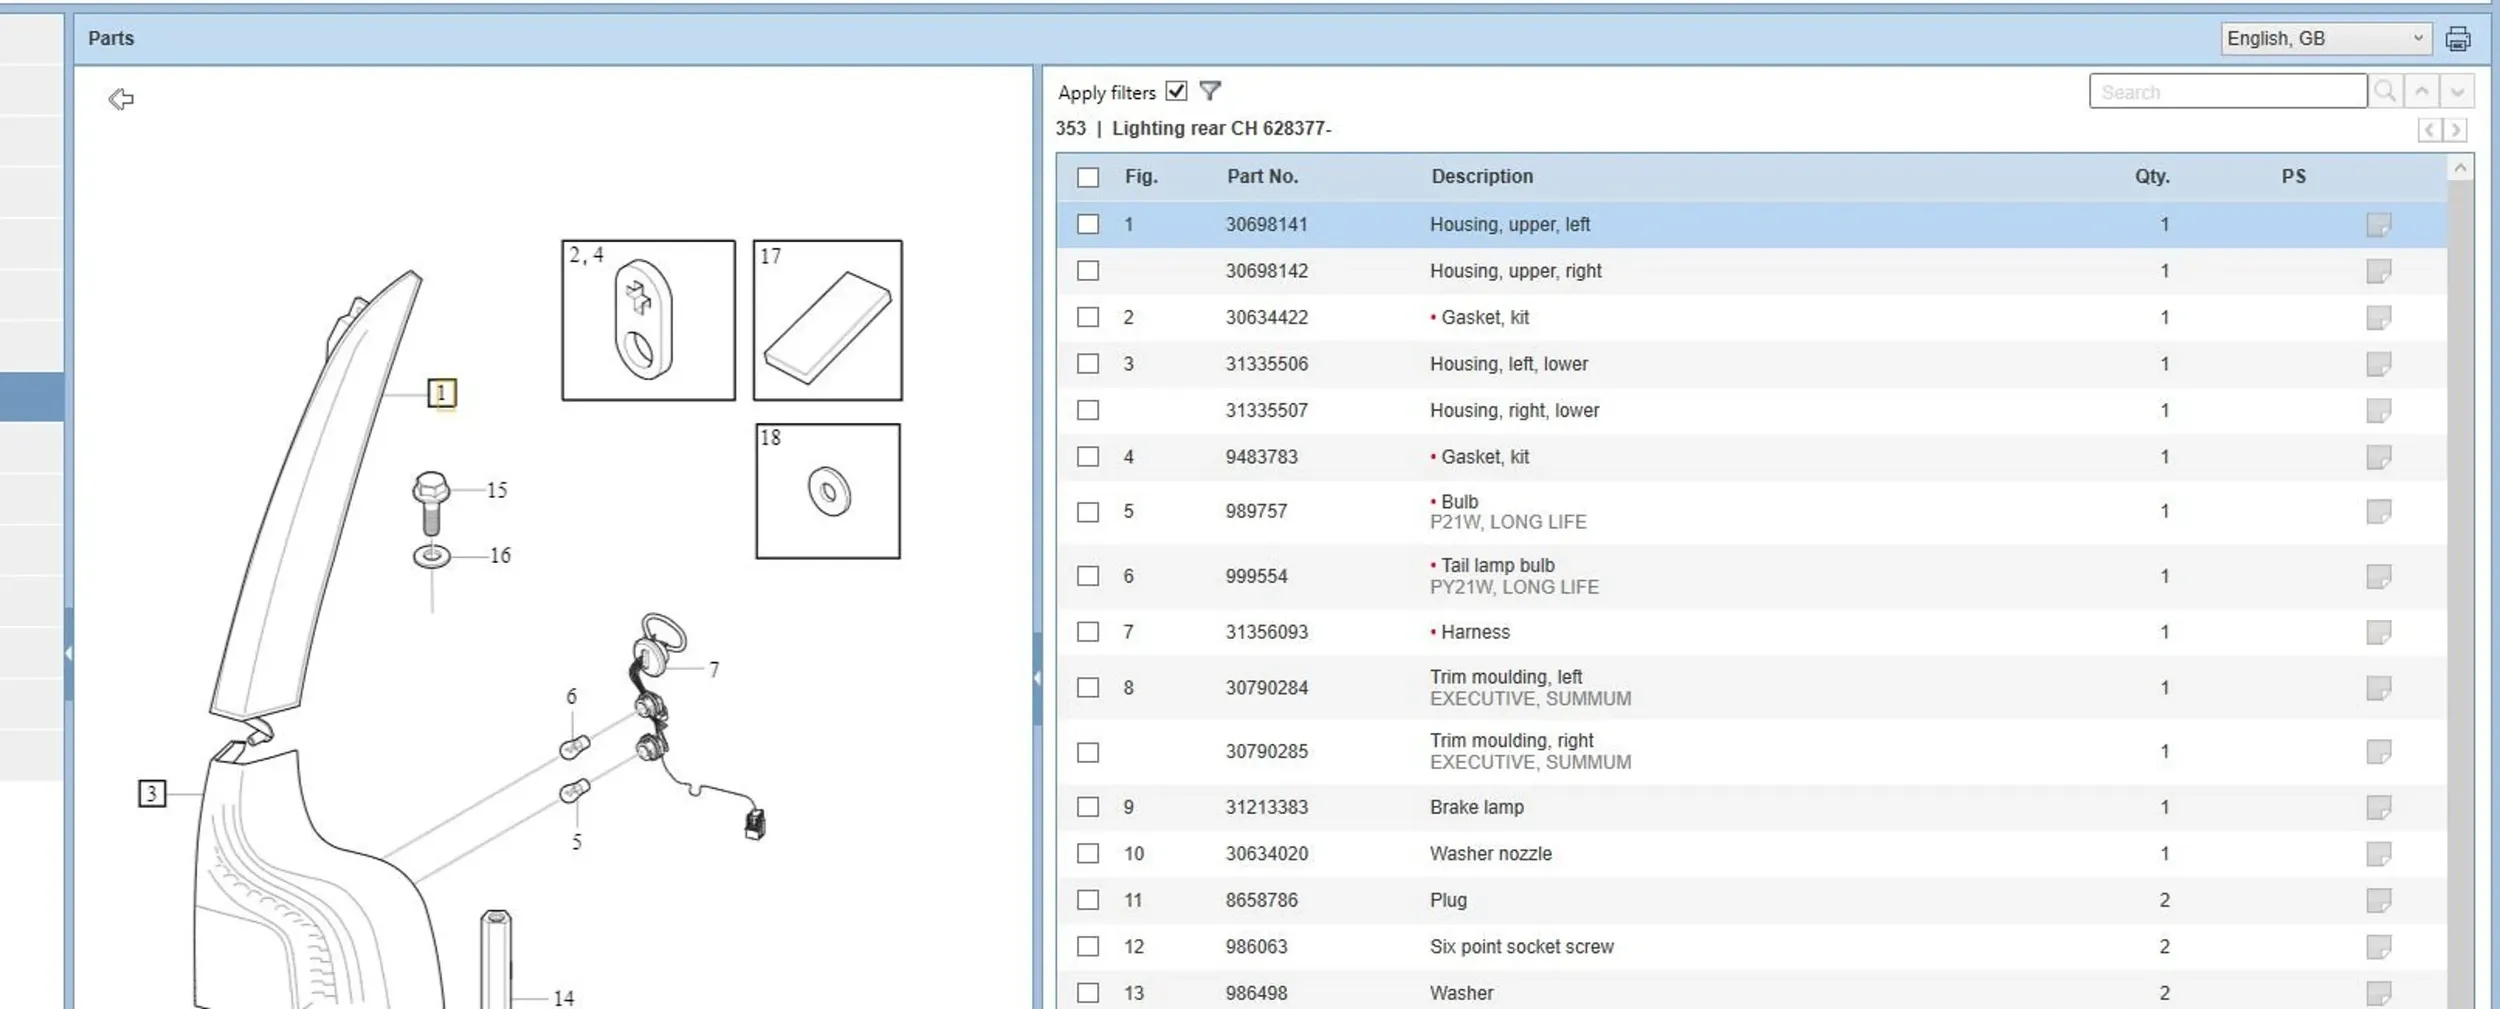Click the scrollbar up arrow of parts table
The width and height of the screenshot is (2500, 1009).
(2461, 168)
